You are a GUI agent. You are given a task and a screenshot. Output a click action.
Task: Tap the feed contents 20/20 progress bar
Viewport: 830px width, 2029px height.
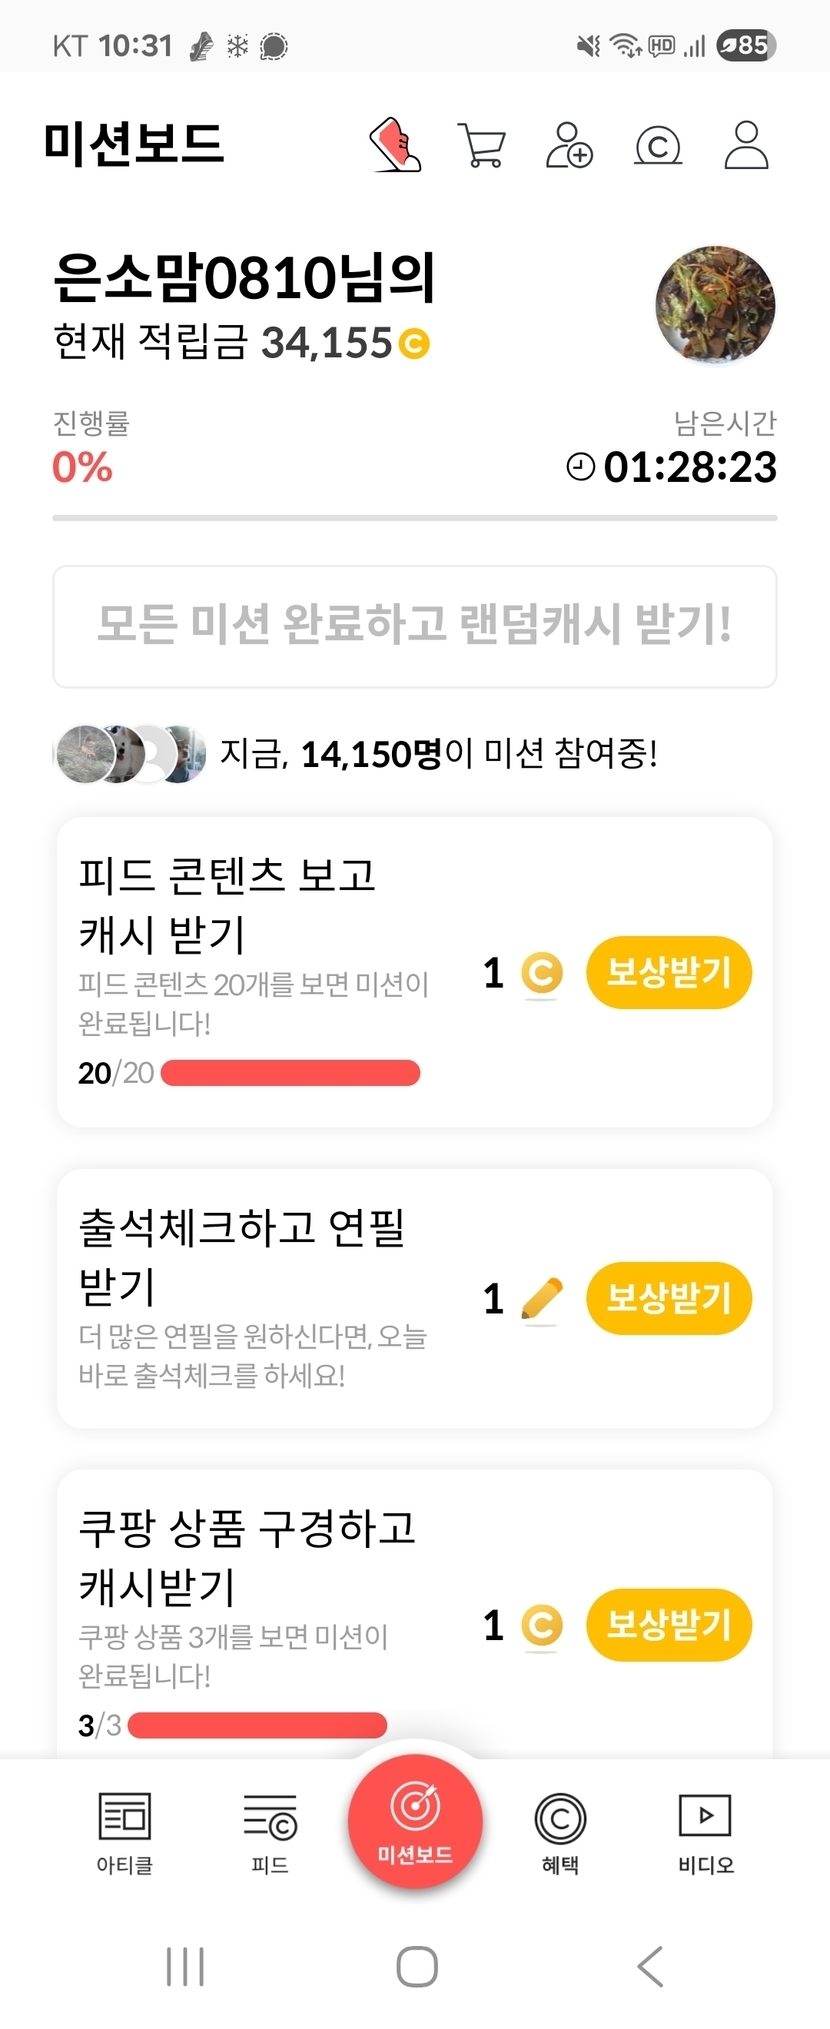(x=290, y=1073)
